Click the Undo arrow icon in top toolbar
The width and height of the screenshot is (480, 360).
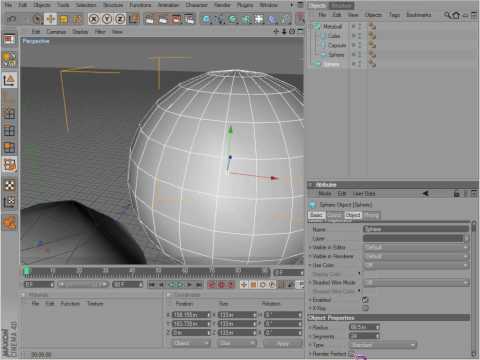click(12, 19)
